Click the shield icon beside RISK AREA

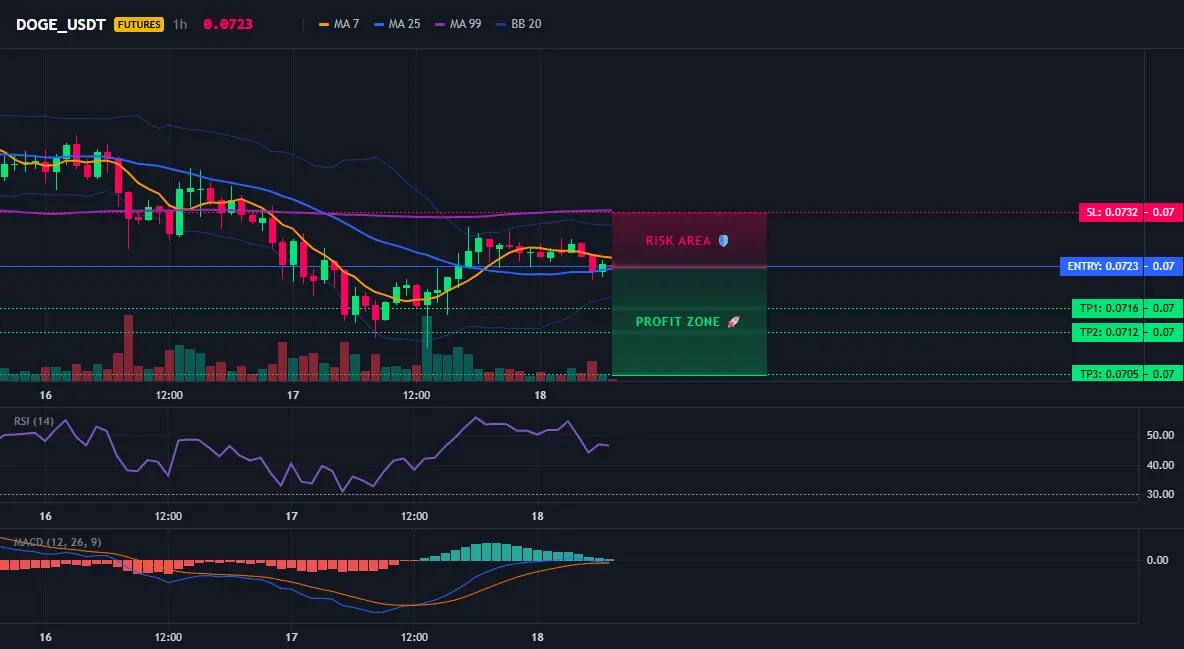click(x=723, y=241)
